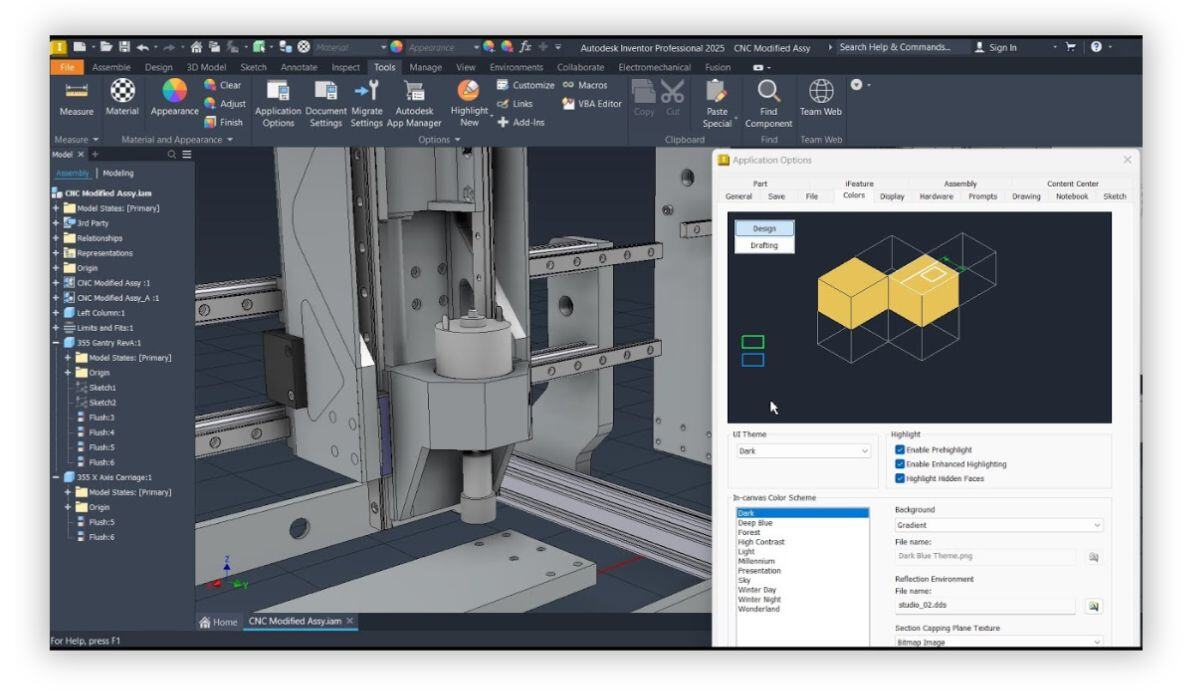The width and height of the screenshot is (1200, 700).
Task: Open the Material browser icon
Action: pyautogui.click(x=122, y=90)
